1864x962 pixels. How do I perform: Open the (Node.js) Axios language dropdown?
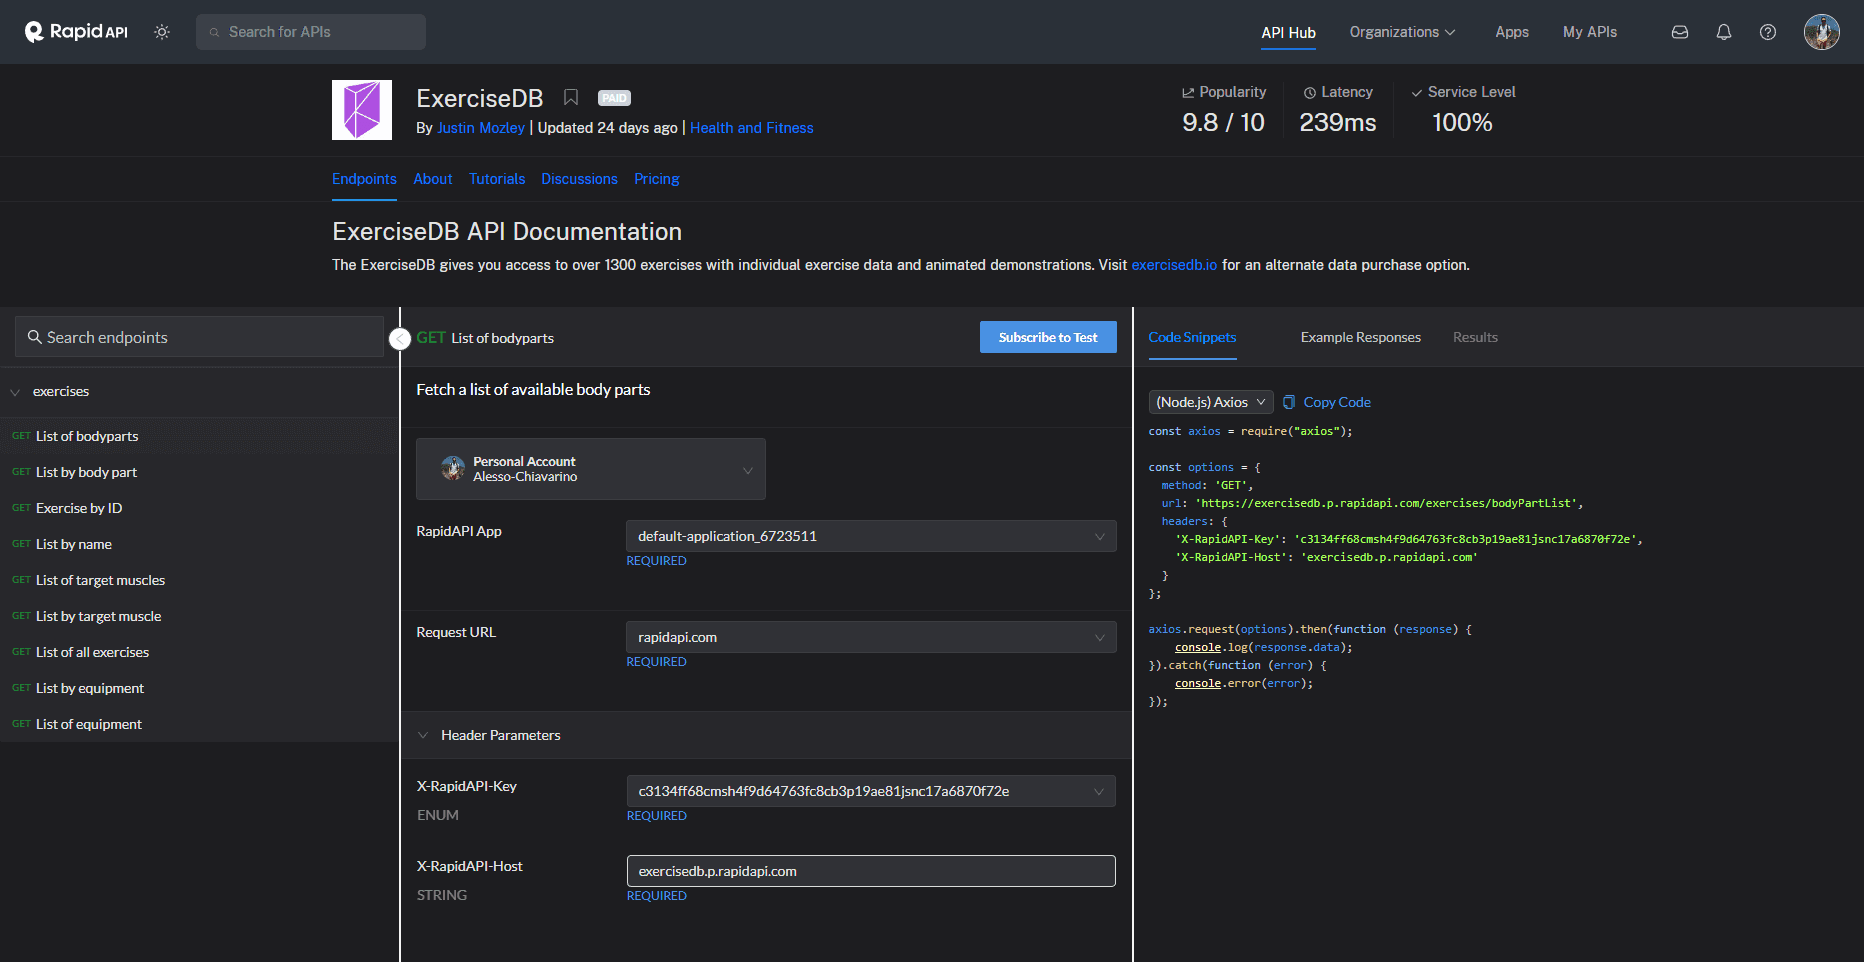tap(1211, 402)
